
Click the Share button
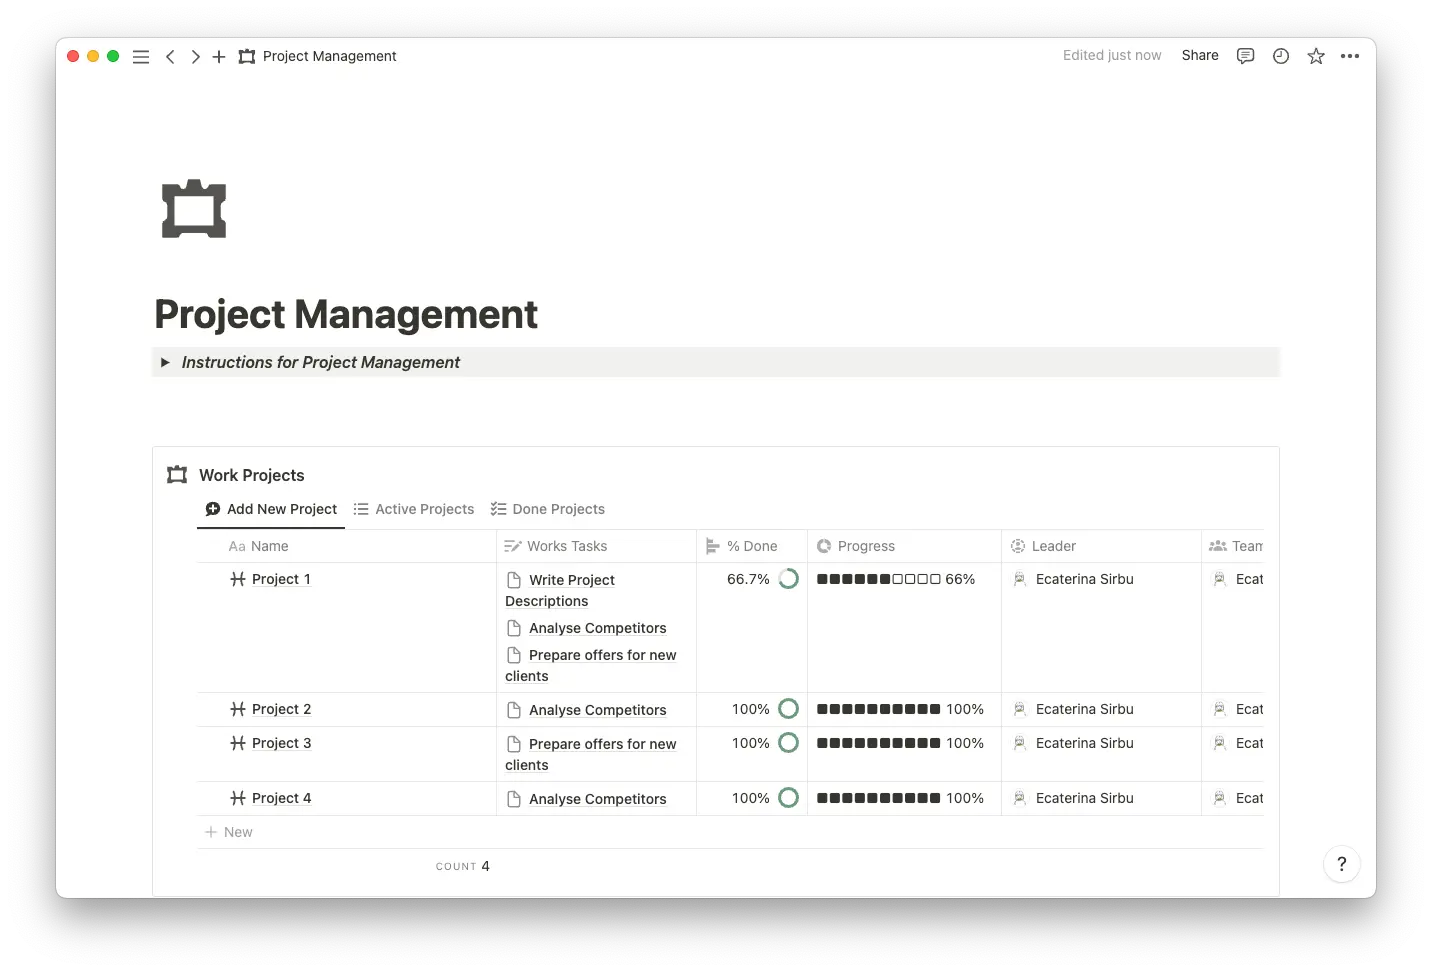pyautogui.click(x=1199, y=55)
